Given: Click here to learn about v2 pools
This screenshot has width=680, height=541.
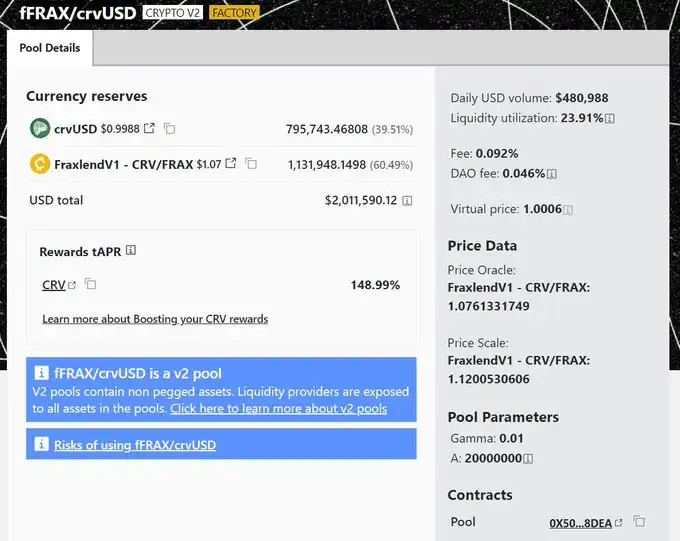Looking at the screenshot, I should pyautogui.click(x=278, y=409).
